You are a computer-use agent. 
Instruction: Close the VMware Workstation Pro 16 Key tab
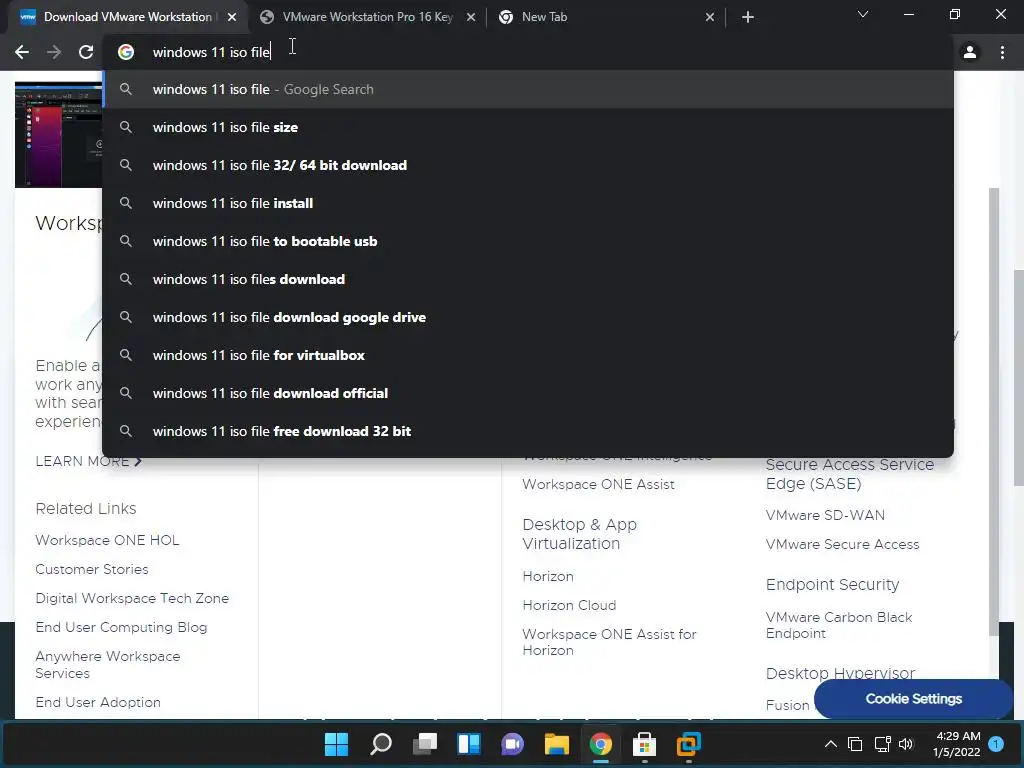click(471, 17)
